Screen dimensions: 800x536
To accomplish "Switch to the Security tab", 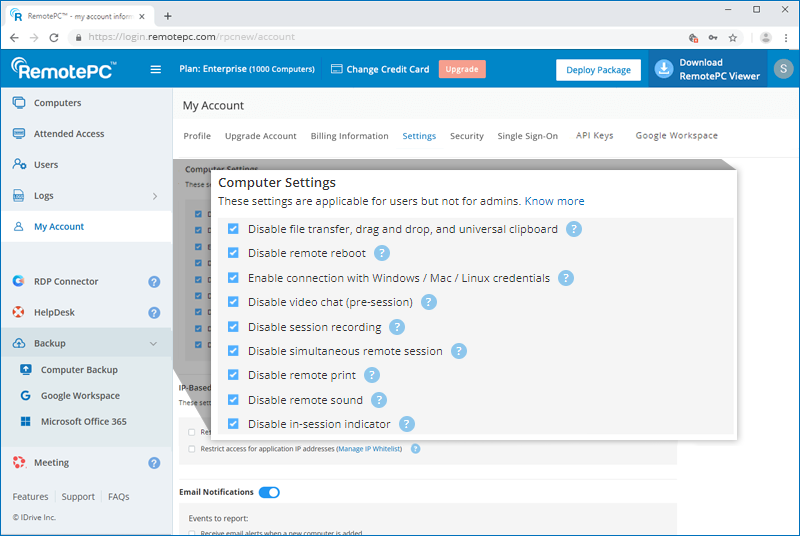I will click(466, 136).
